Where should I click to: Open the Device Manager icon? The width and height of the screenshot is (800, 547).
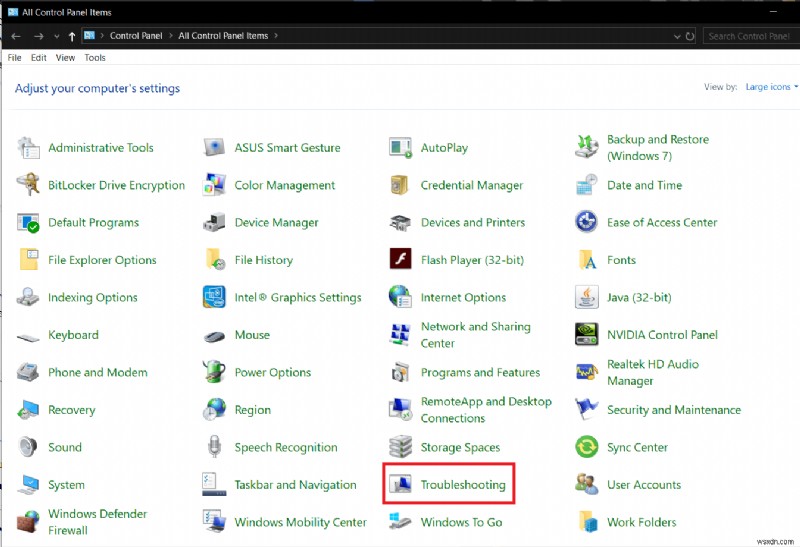click(x=215, y=223)
